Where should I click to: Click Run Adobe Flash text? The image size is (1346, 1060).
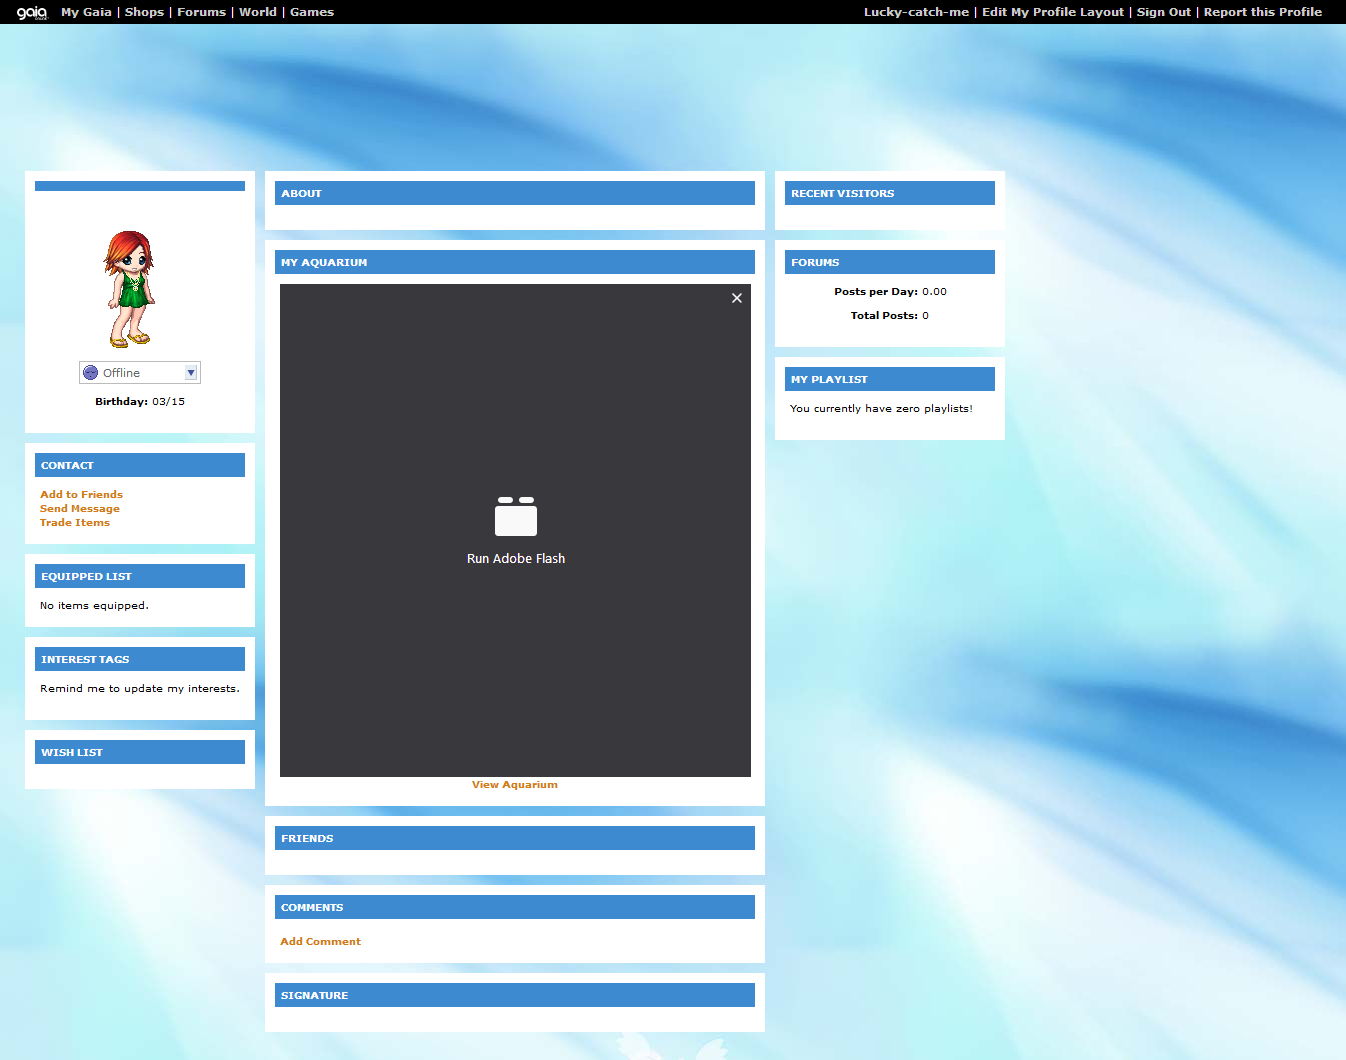[516, 559]
